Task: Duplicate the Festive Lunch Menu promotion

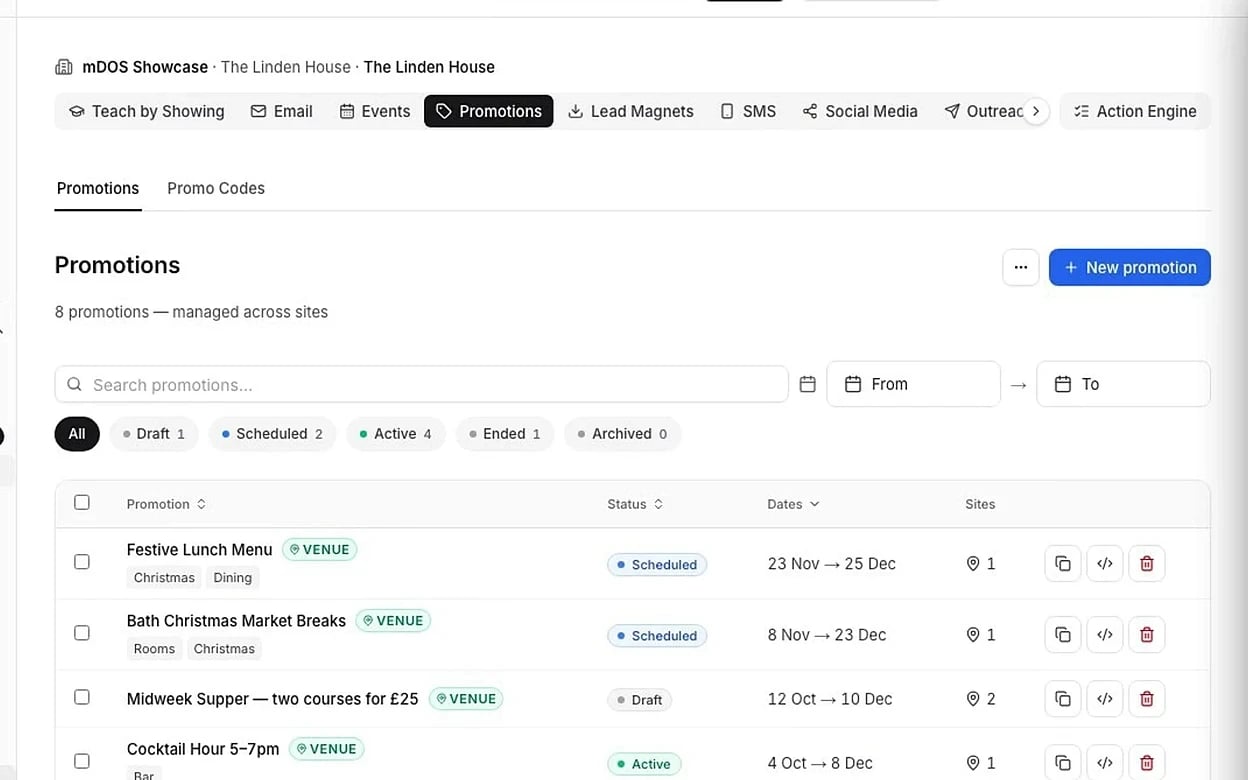Action: 1063,564
